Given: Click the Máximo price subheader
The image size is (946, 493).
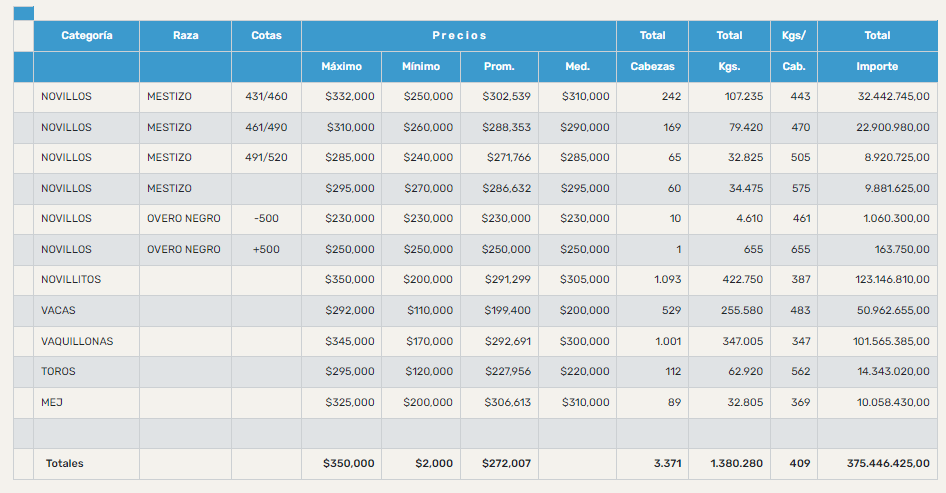Looking at the screenshot, I should tap(341, 67).
